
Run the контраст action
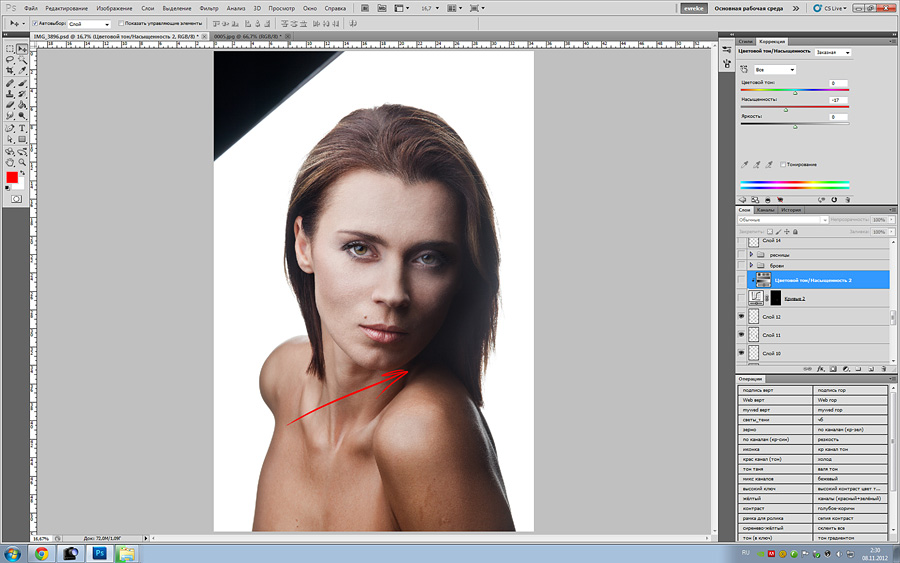775,508
